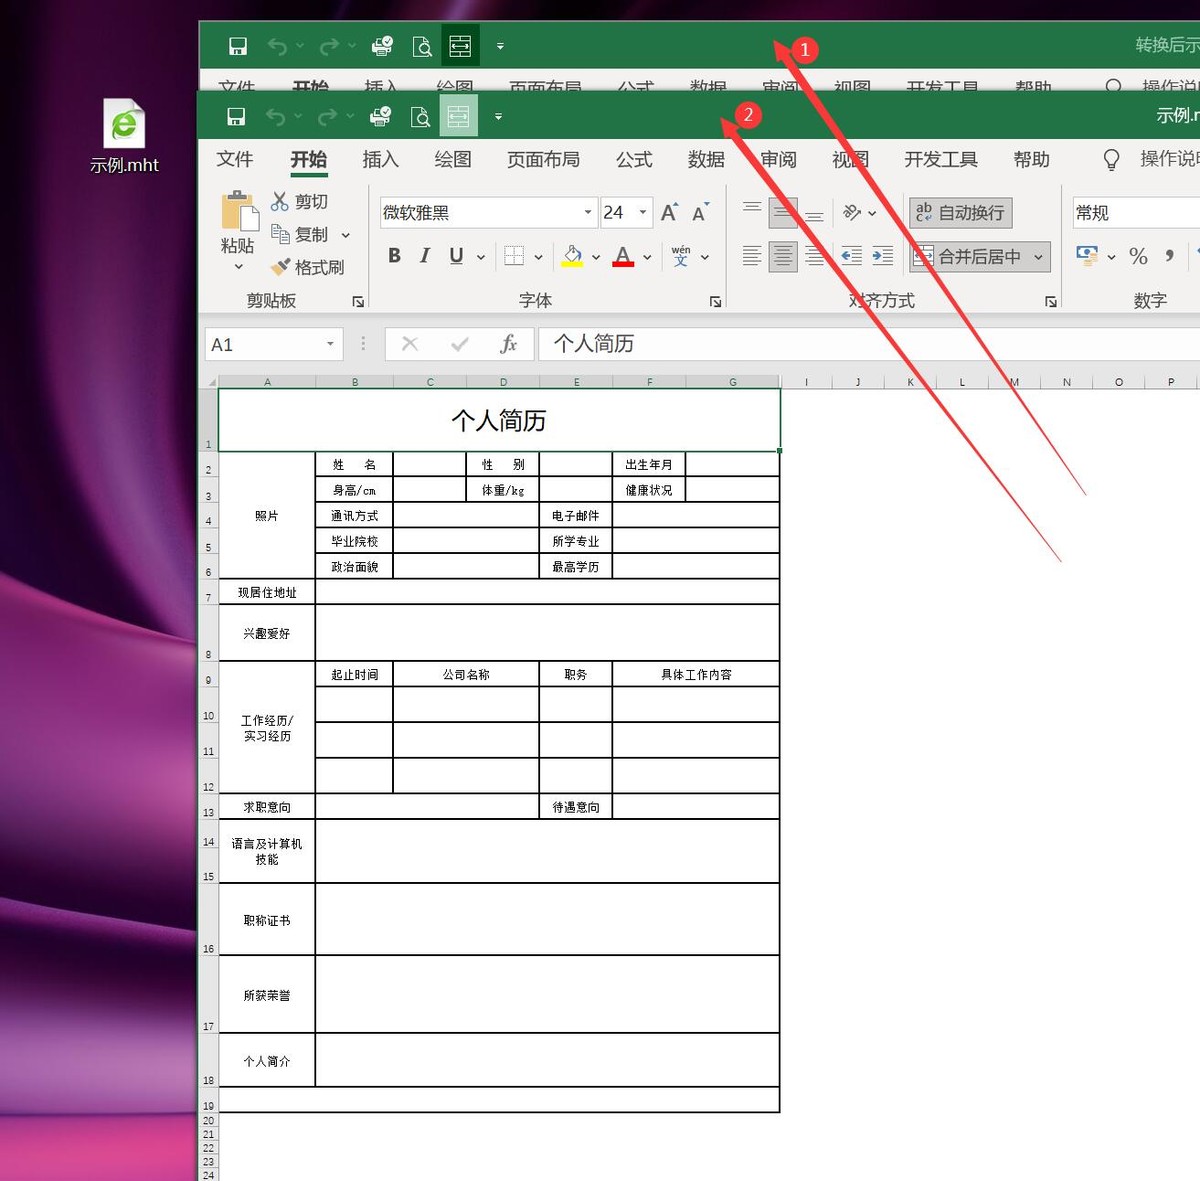The image size is (1200, 1181).
Task: Apply percent style with the % icon
Action: 1137,256
